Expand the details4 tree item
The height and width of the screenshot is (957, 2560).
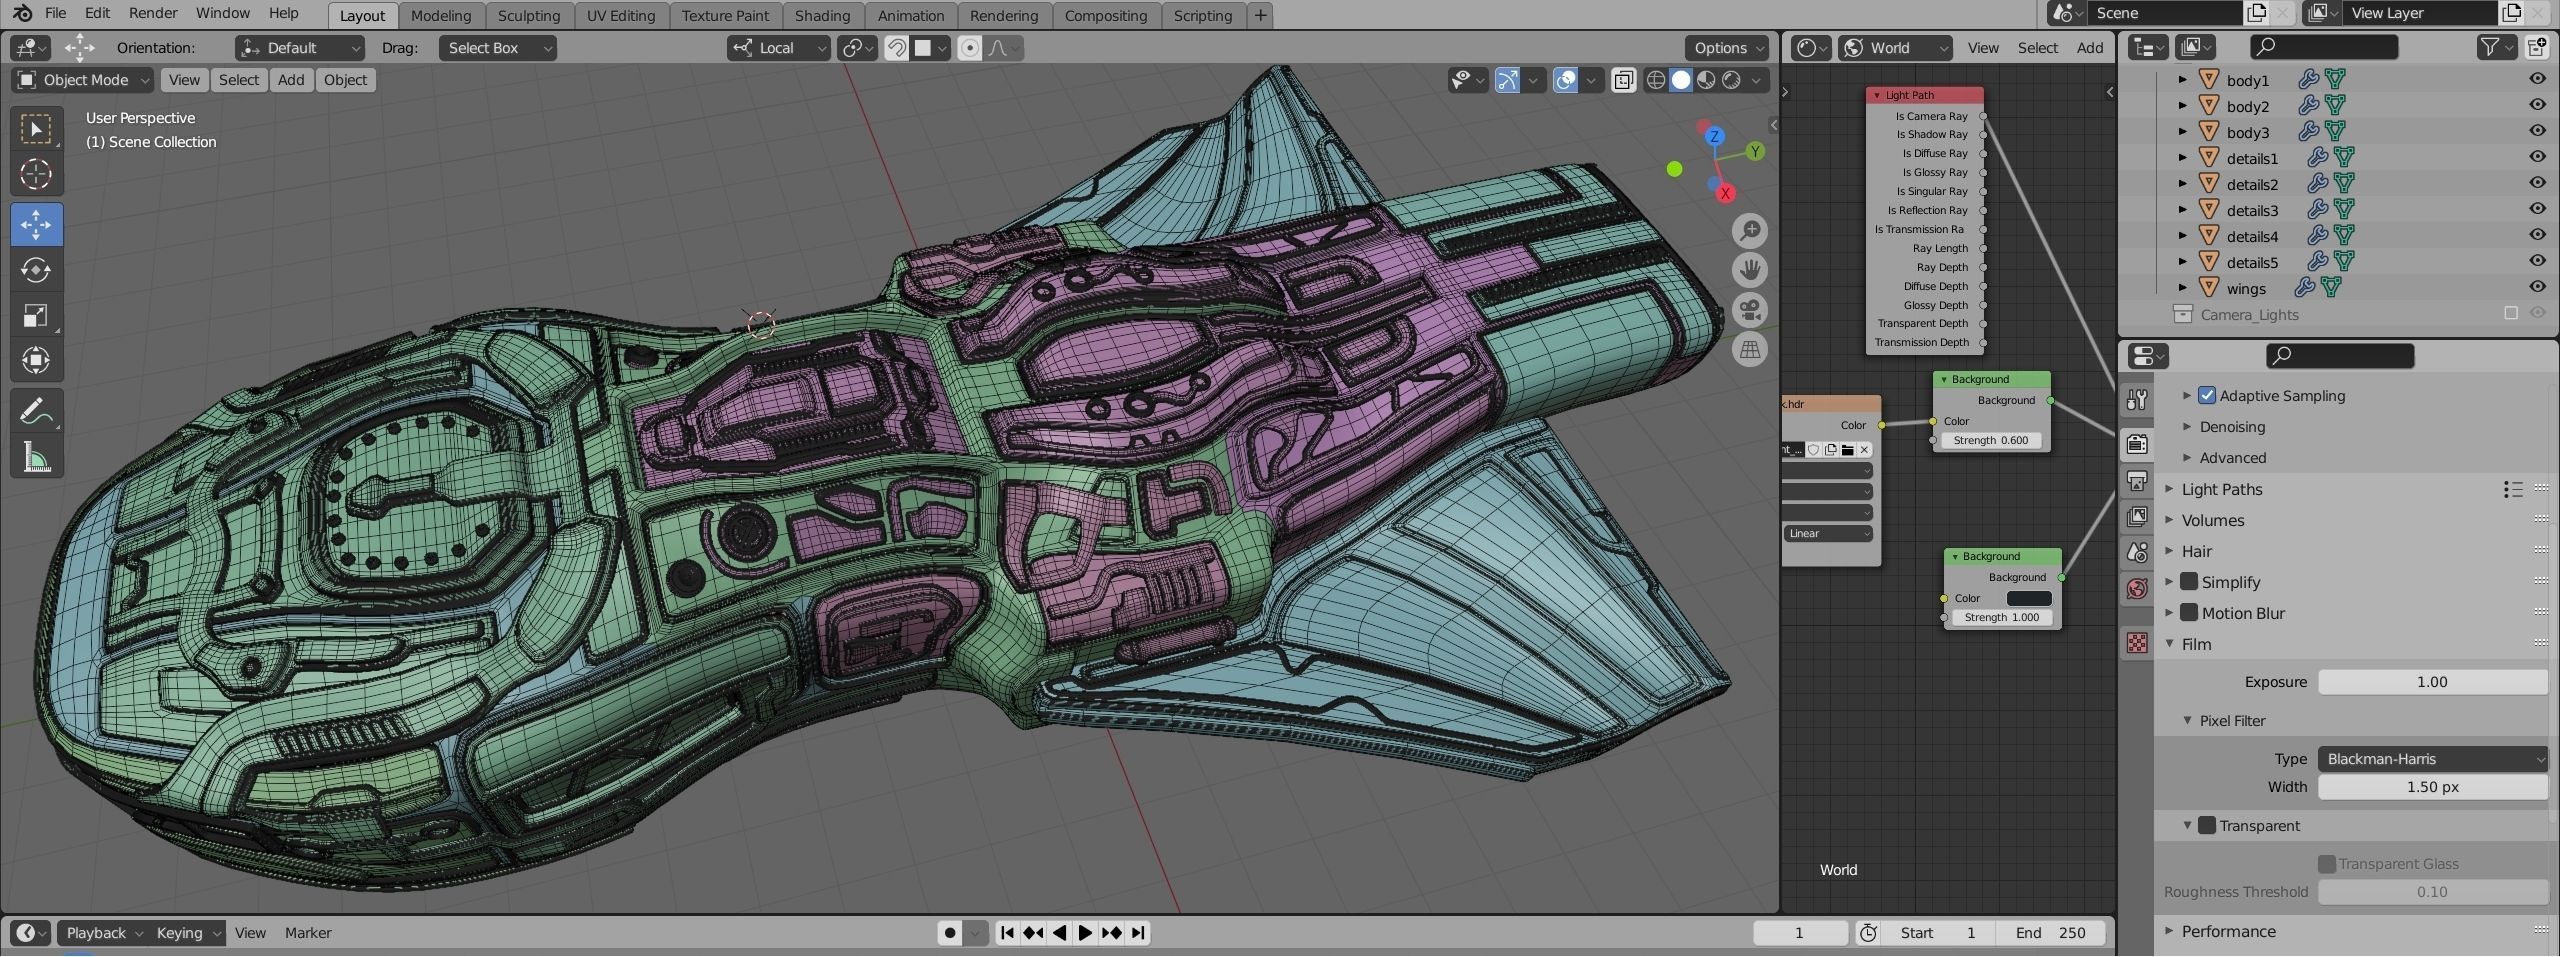2183,236
